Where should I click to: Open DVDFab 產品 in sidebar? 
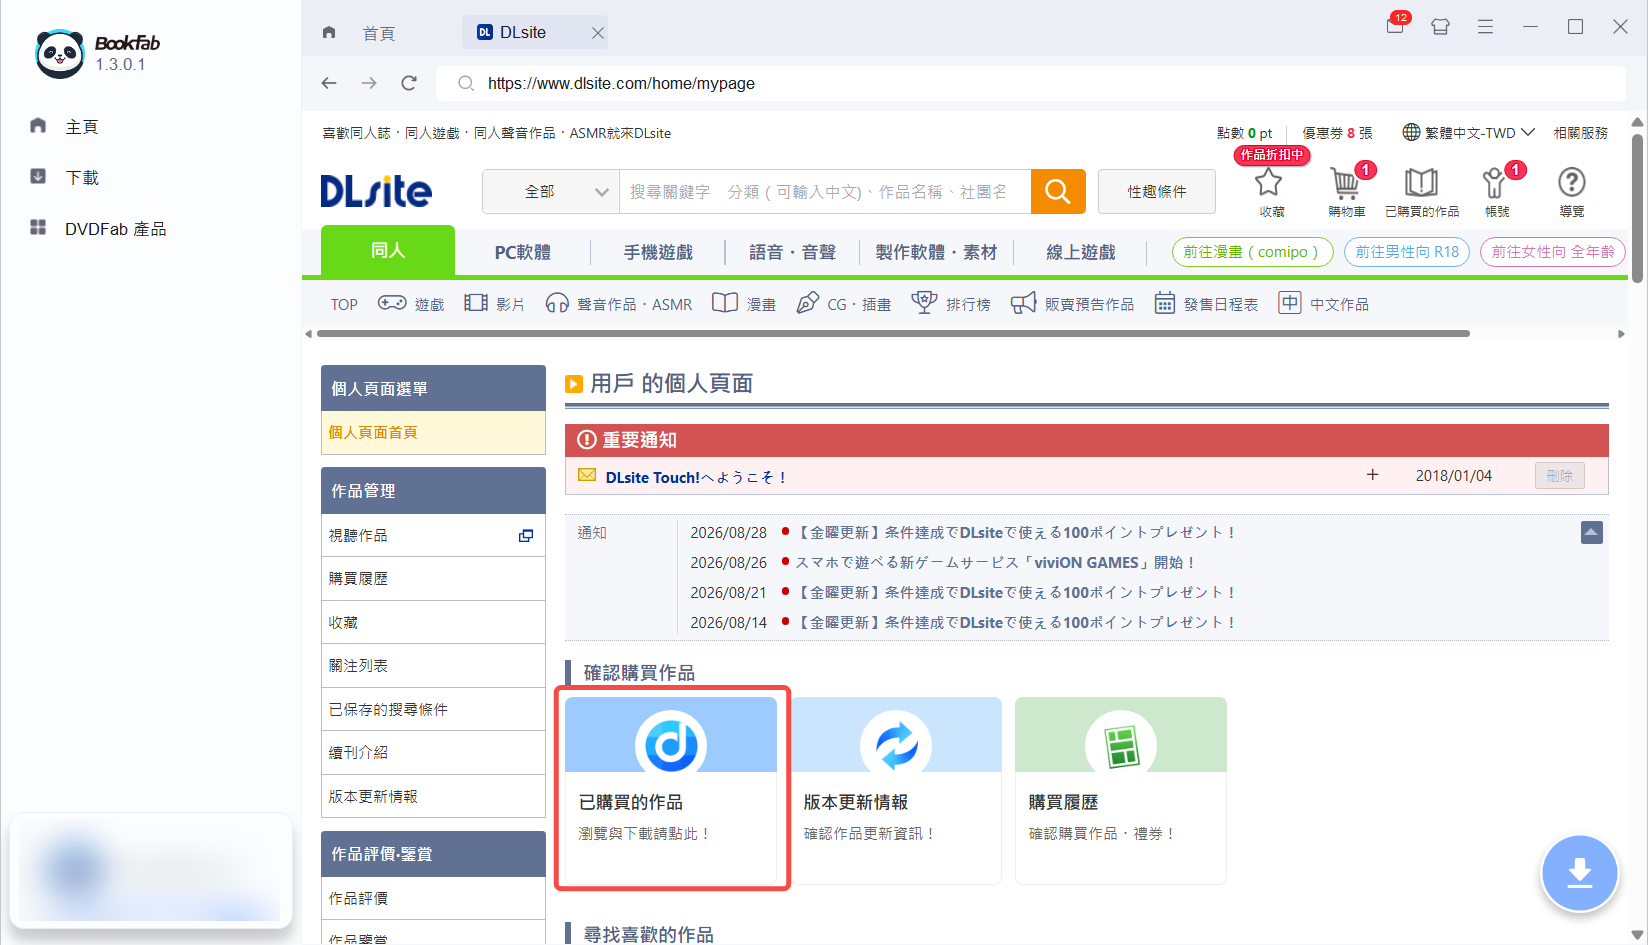[x=98, y=229]
